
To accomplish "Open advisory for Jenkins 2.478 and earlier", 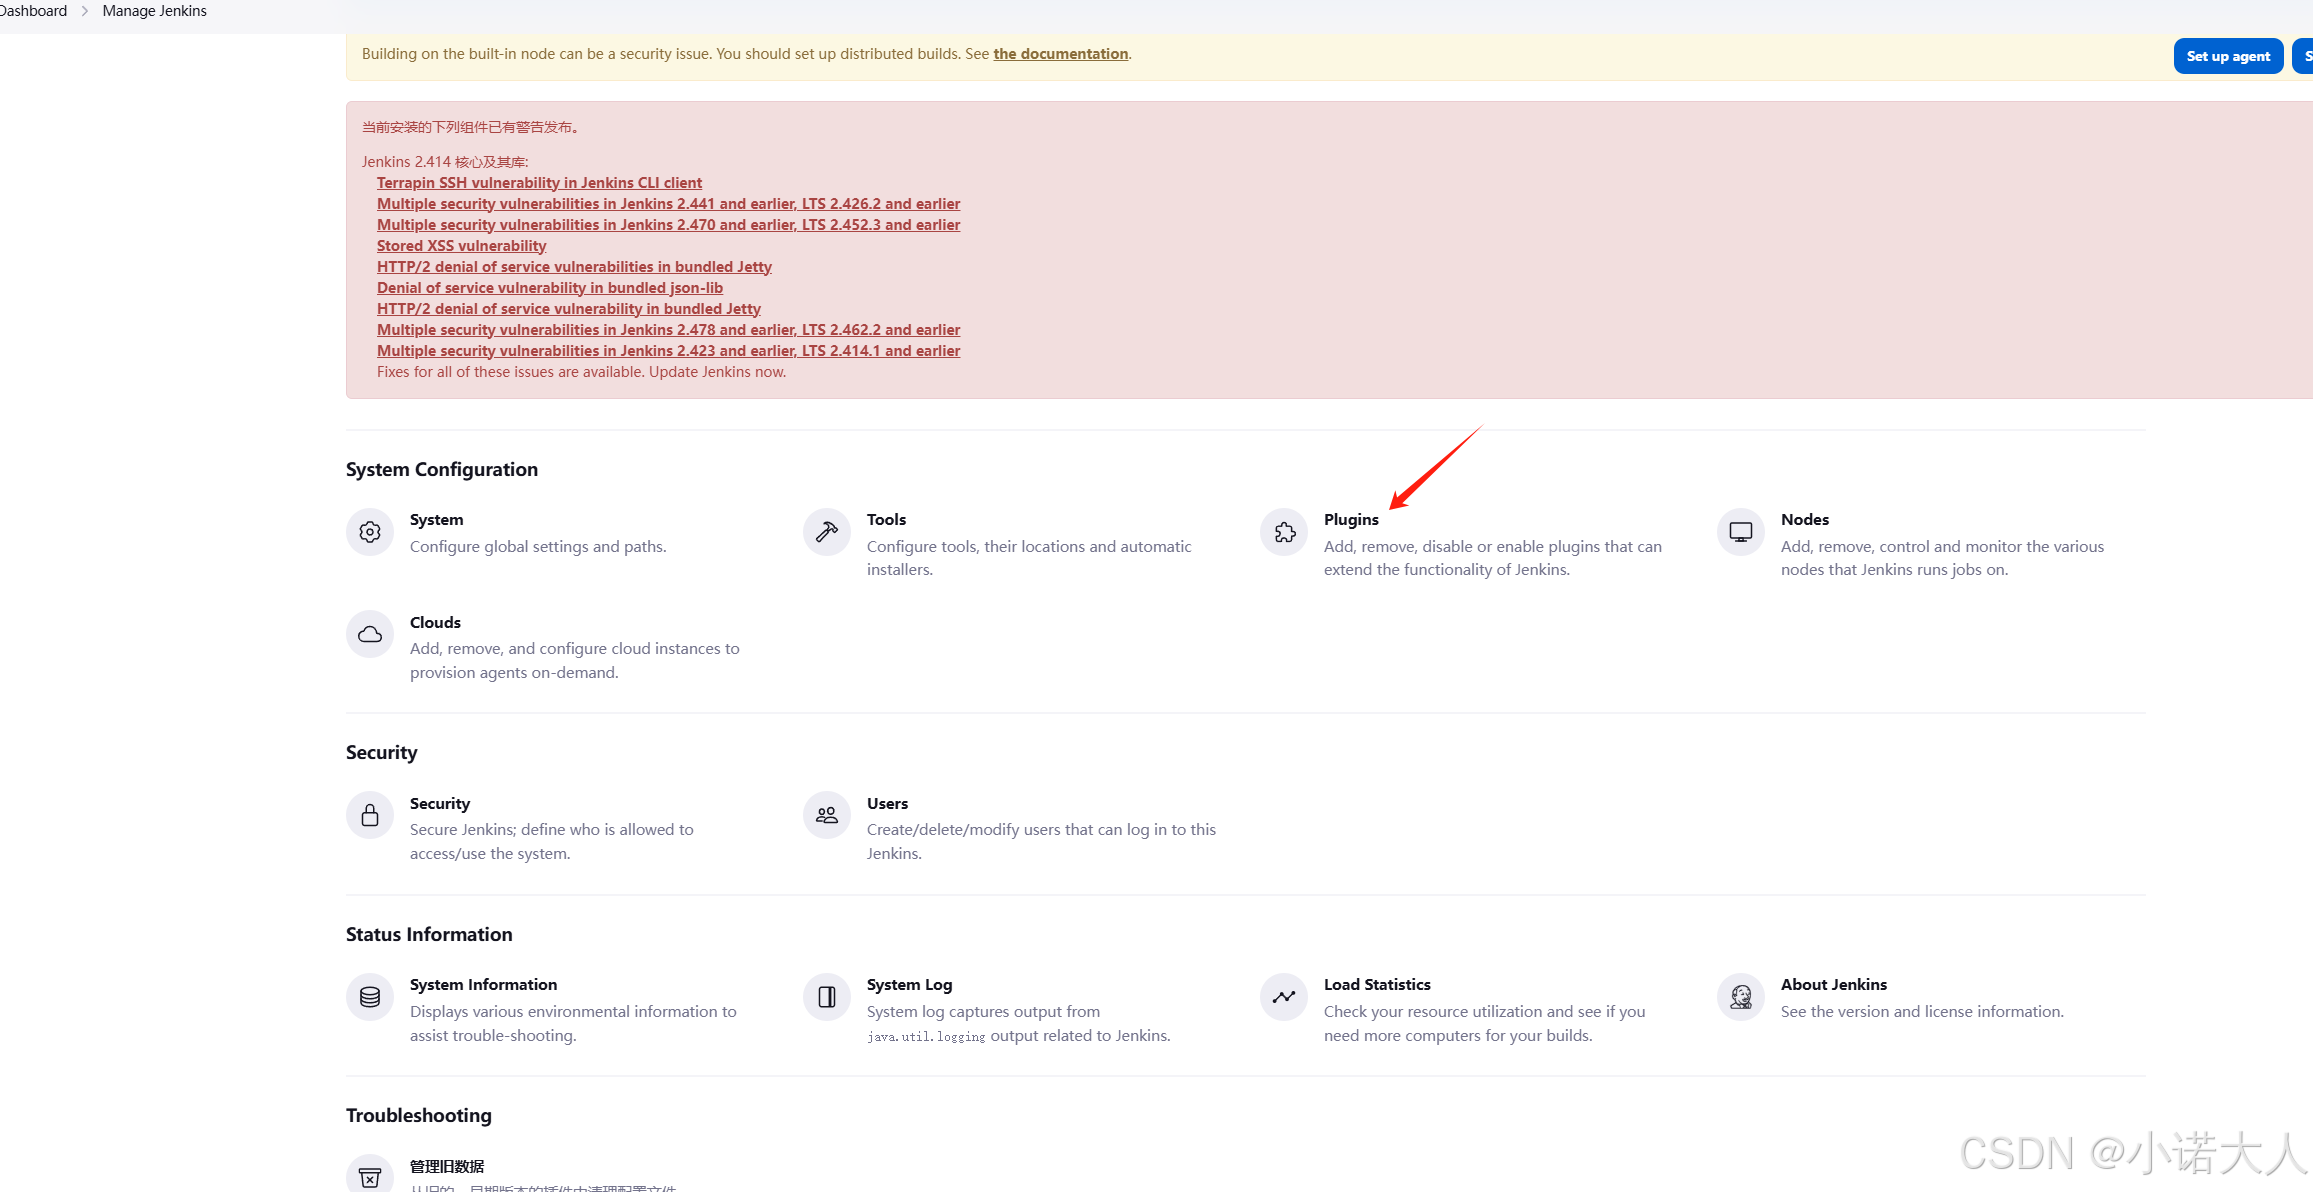I will (x=668, y=330).
